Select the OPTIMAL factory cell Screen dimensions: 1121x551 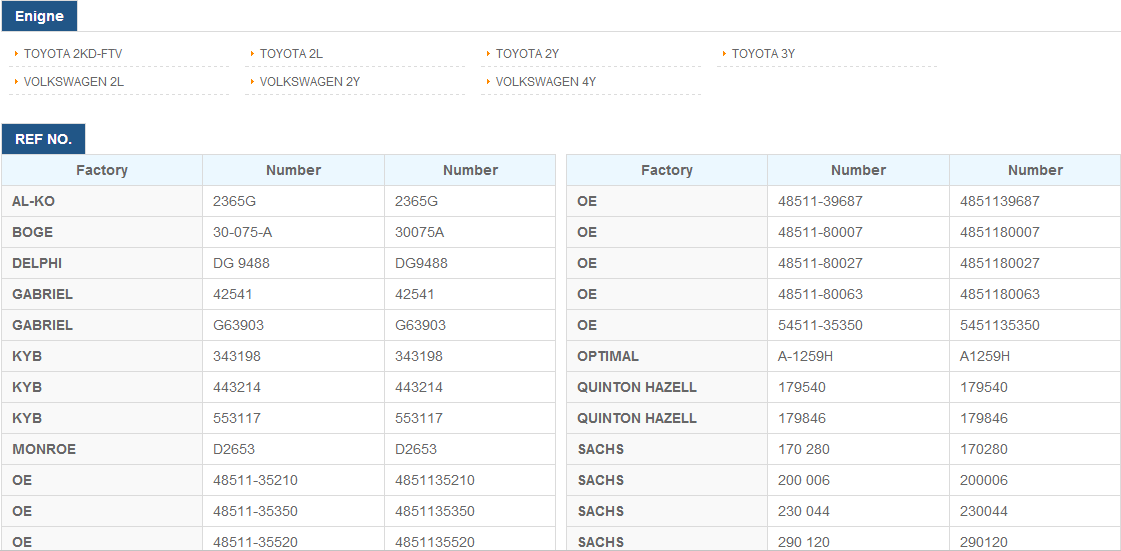coord(667,356)
